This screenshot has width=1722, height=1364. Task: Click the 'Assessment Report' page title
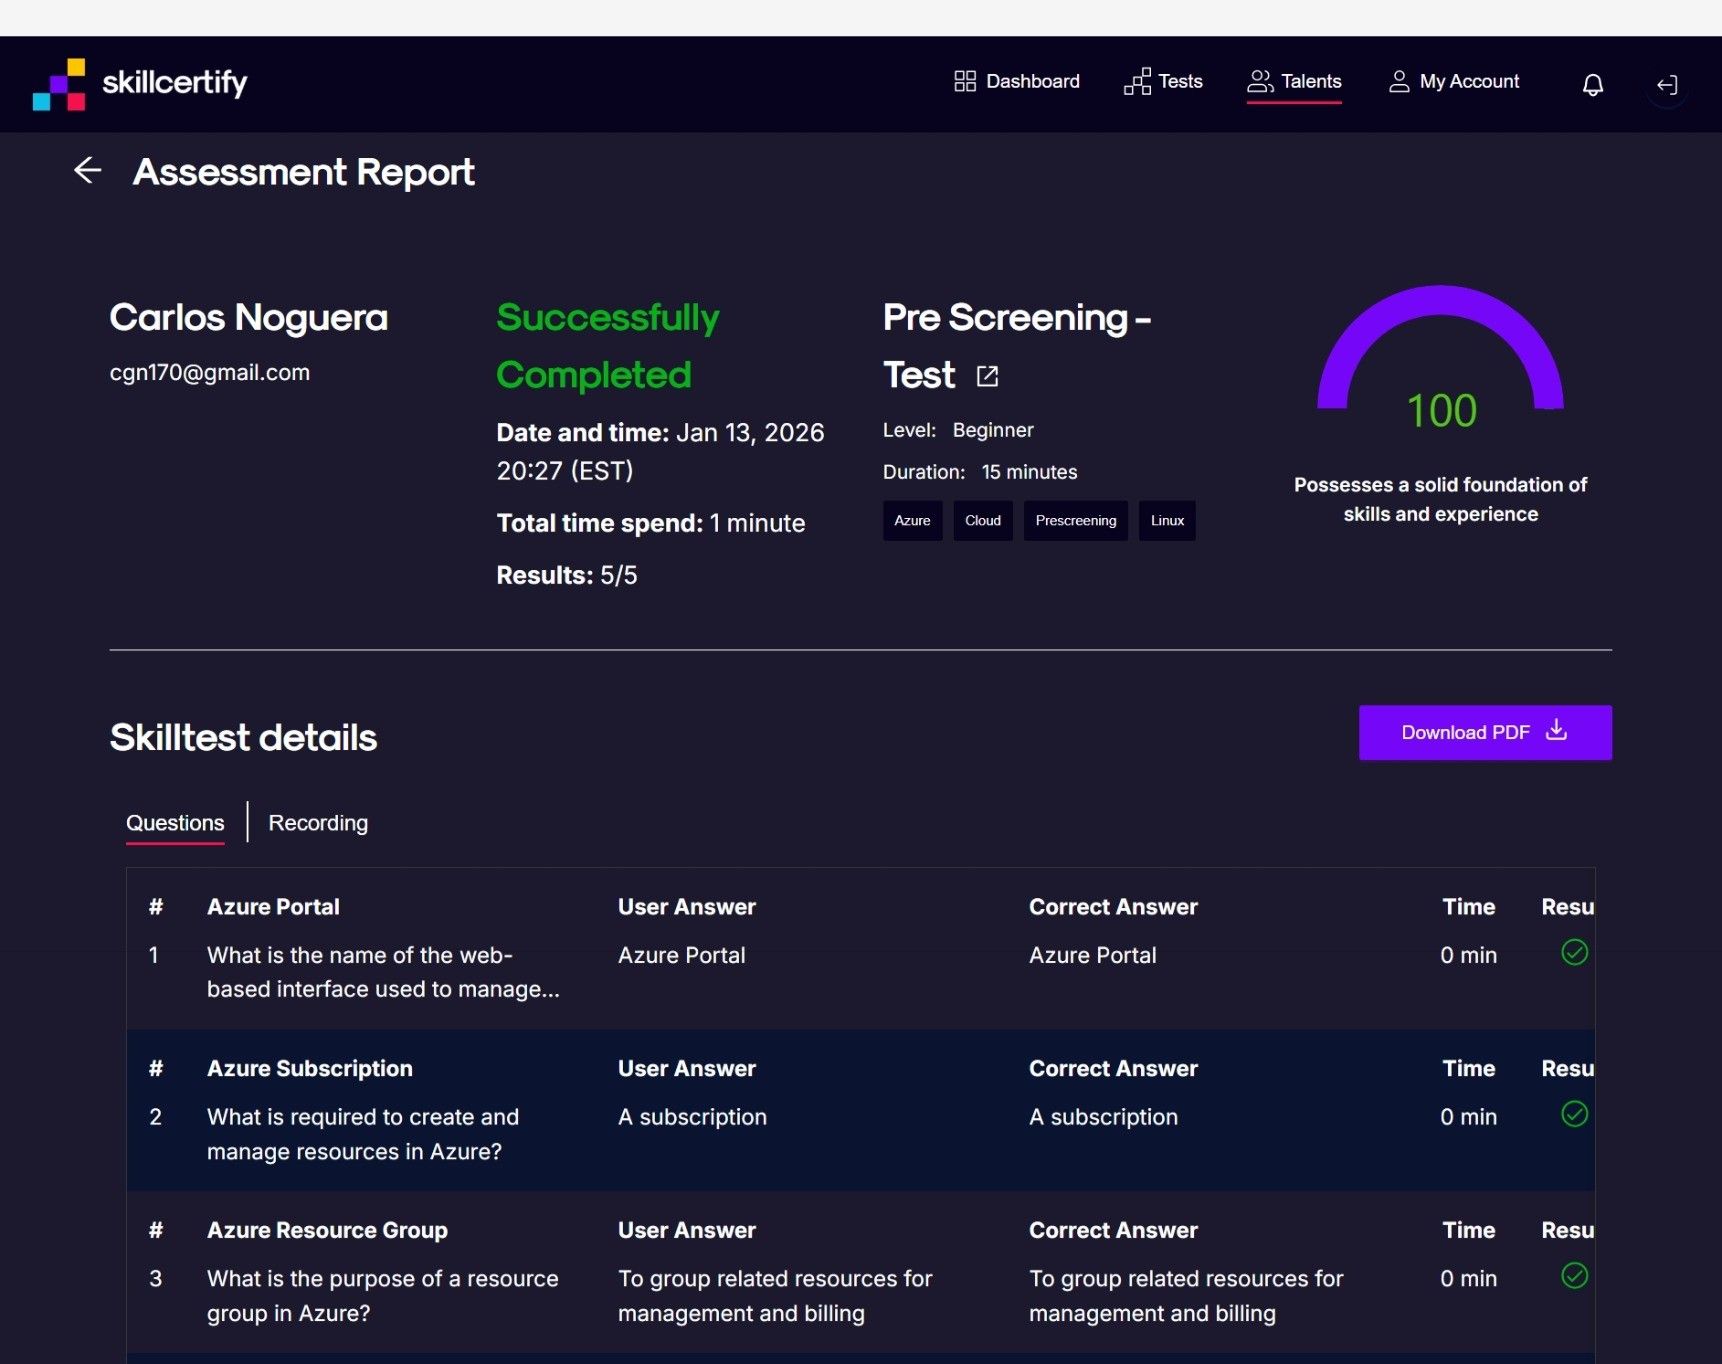304,172
